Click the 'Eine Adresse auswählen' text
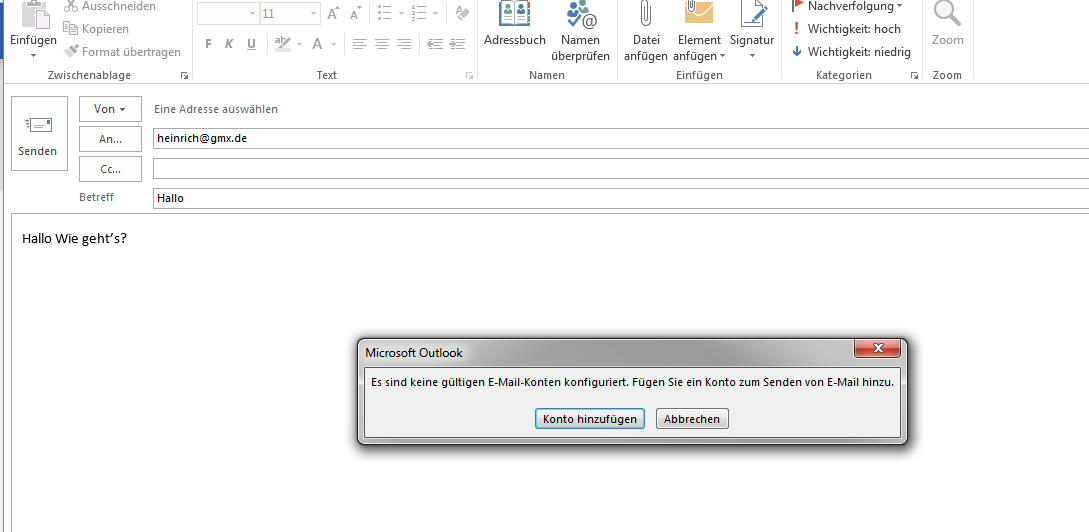This screenshot has height=532, width=1089. tap(216, 109)
